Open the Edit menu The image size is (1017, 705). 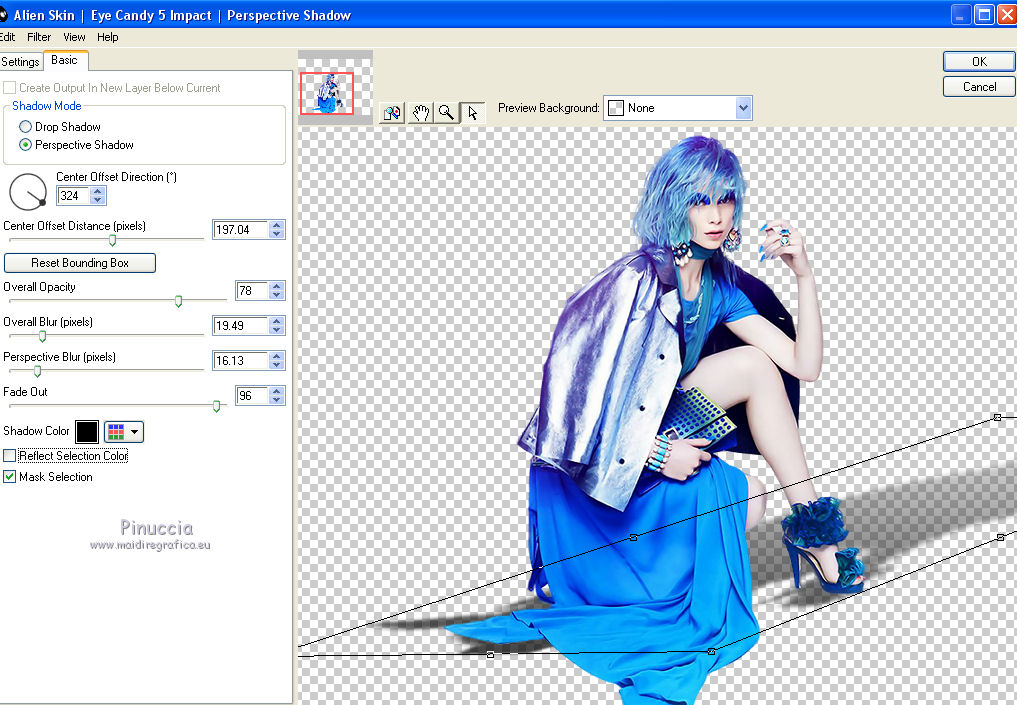pyautogui.click(x=7, y=37)
